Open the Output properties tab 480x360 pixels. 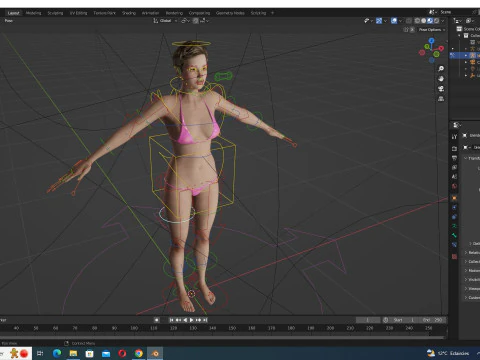[x=454, y=158]
